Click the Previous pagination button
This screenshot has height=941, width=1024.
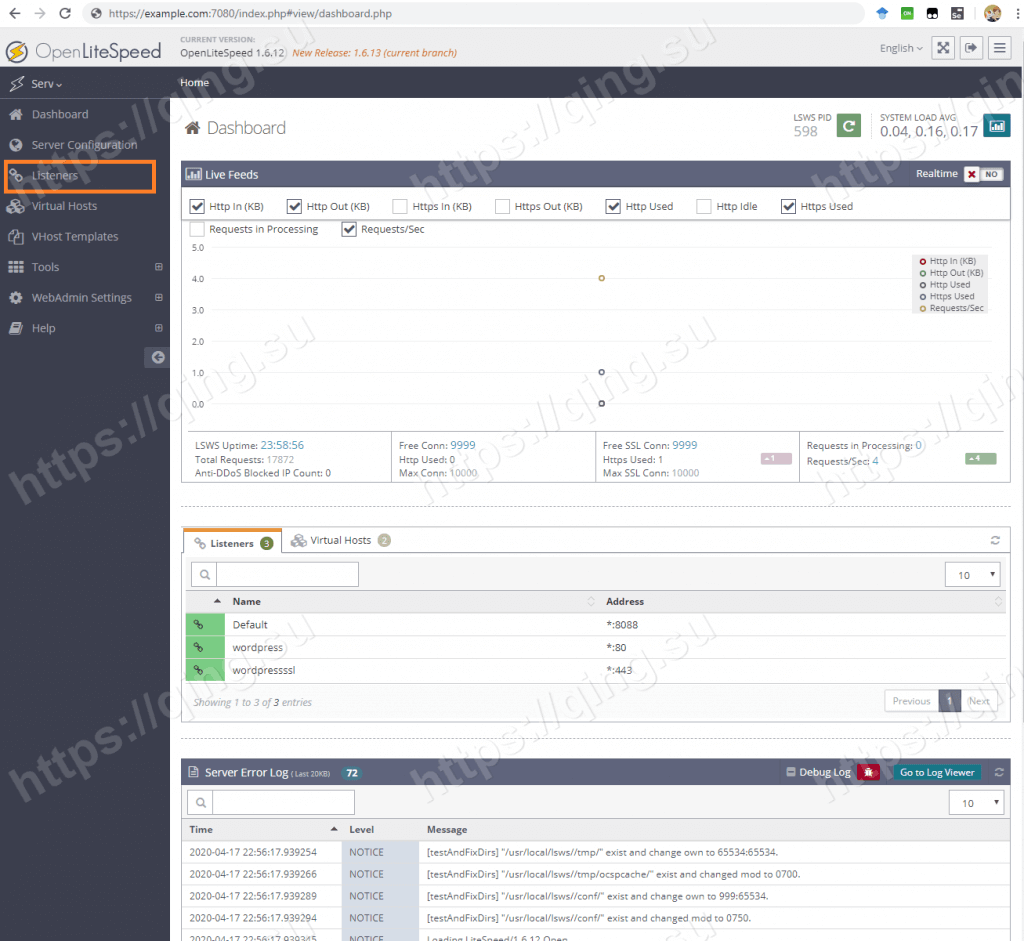[x=911, y=701]
